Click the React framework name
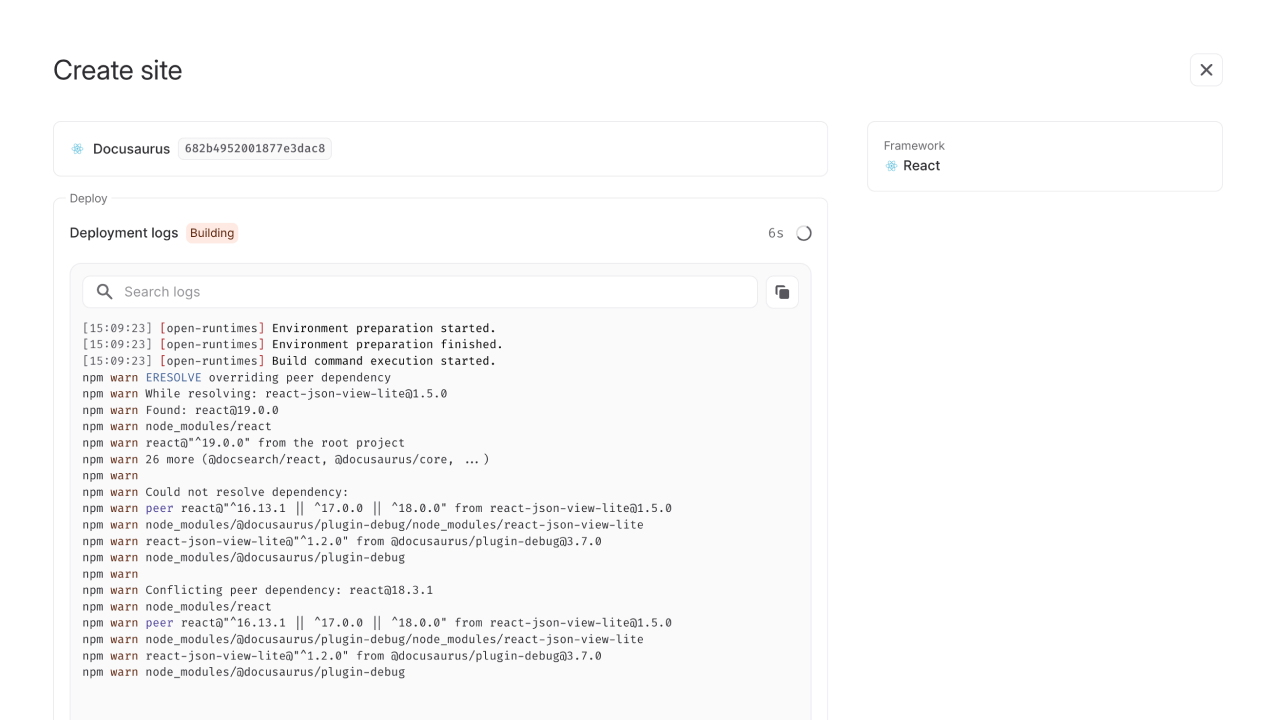 coord(921,166)
